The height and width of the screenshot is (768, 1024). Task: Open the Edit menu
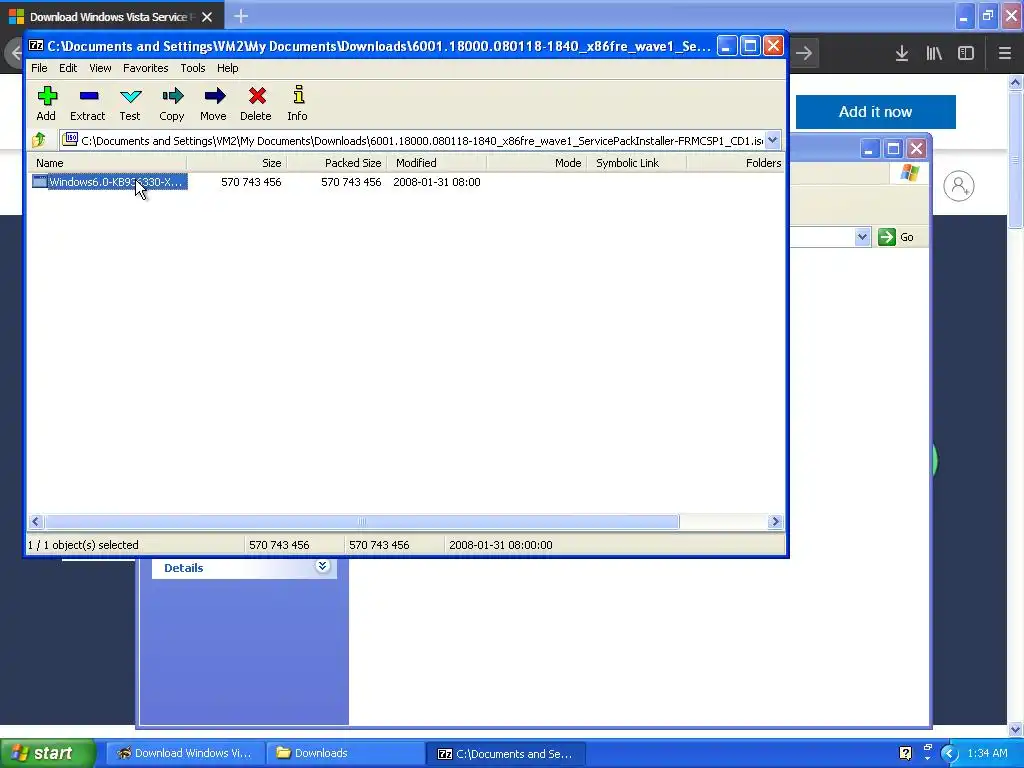click(x=68, y=68)
